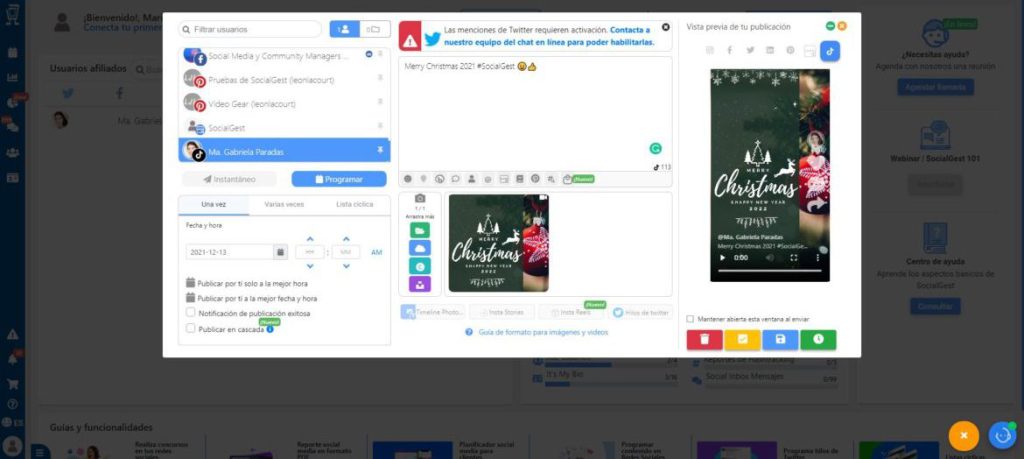Seek along the preview video progress bar
The height and width of the screenshot is (459, 1024).
[x=769, y=270]
